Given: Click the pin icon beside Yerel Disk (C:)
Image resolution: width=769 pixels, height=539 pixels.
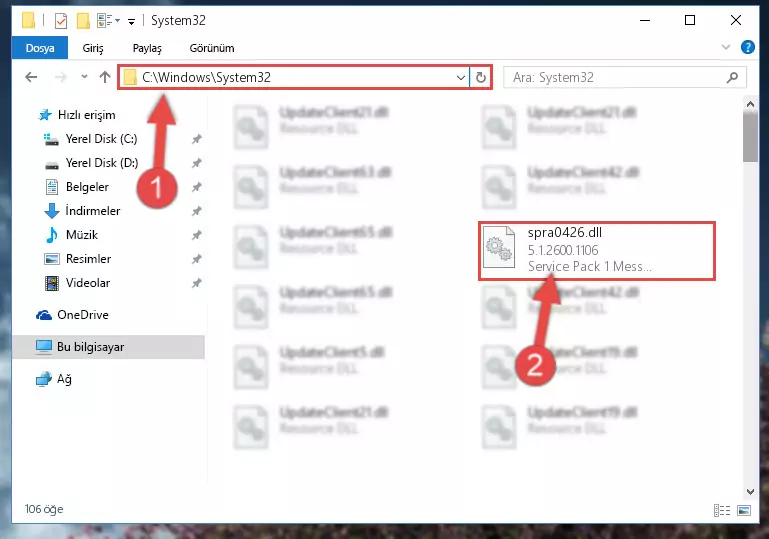Looking at the screenshot, I should [196, 139].
